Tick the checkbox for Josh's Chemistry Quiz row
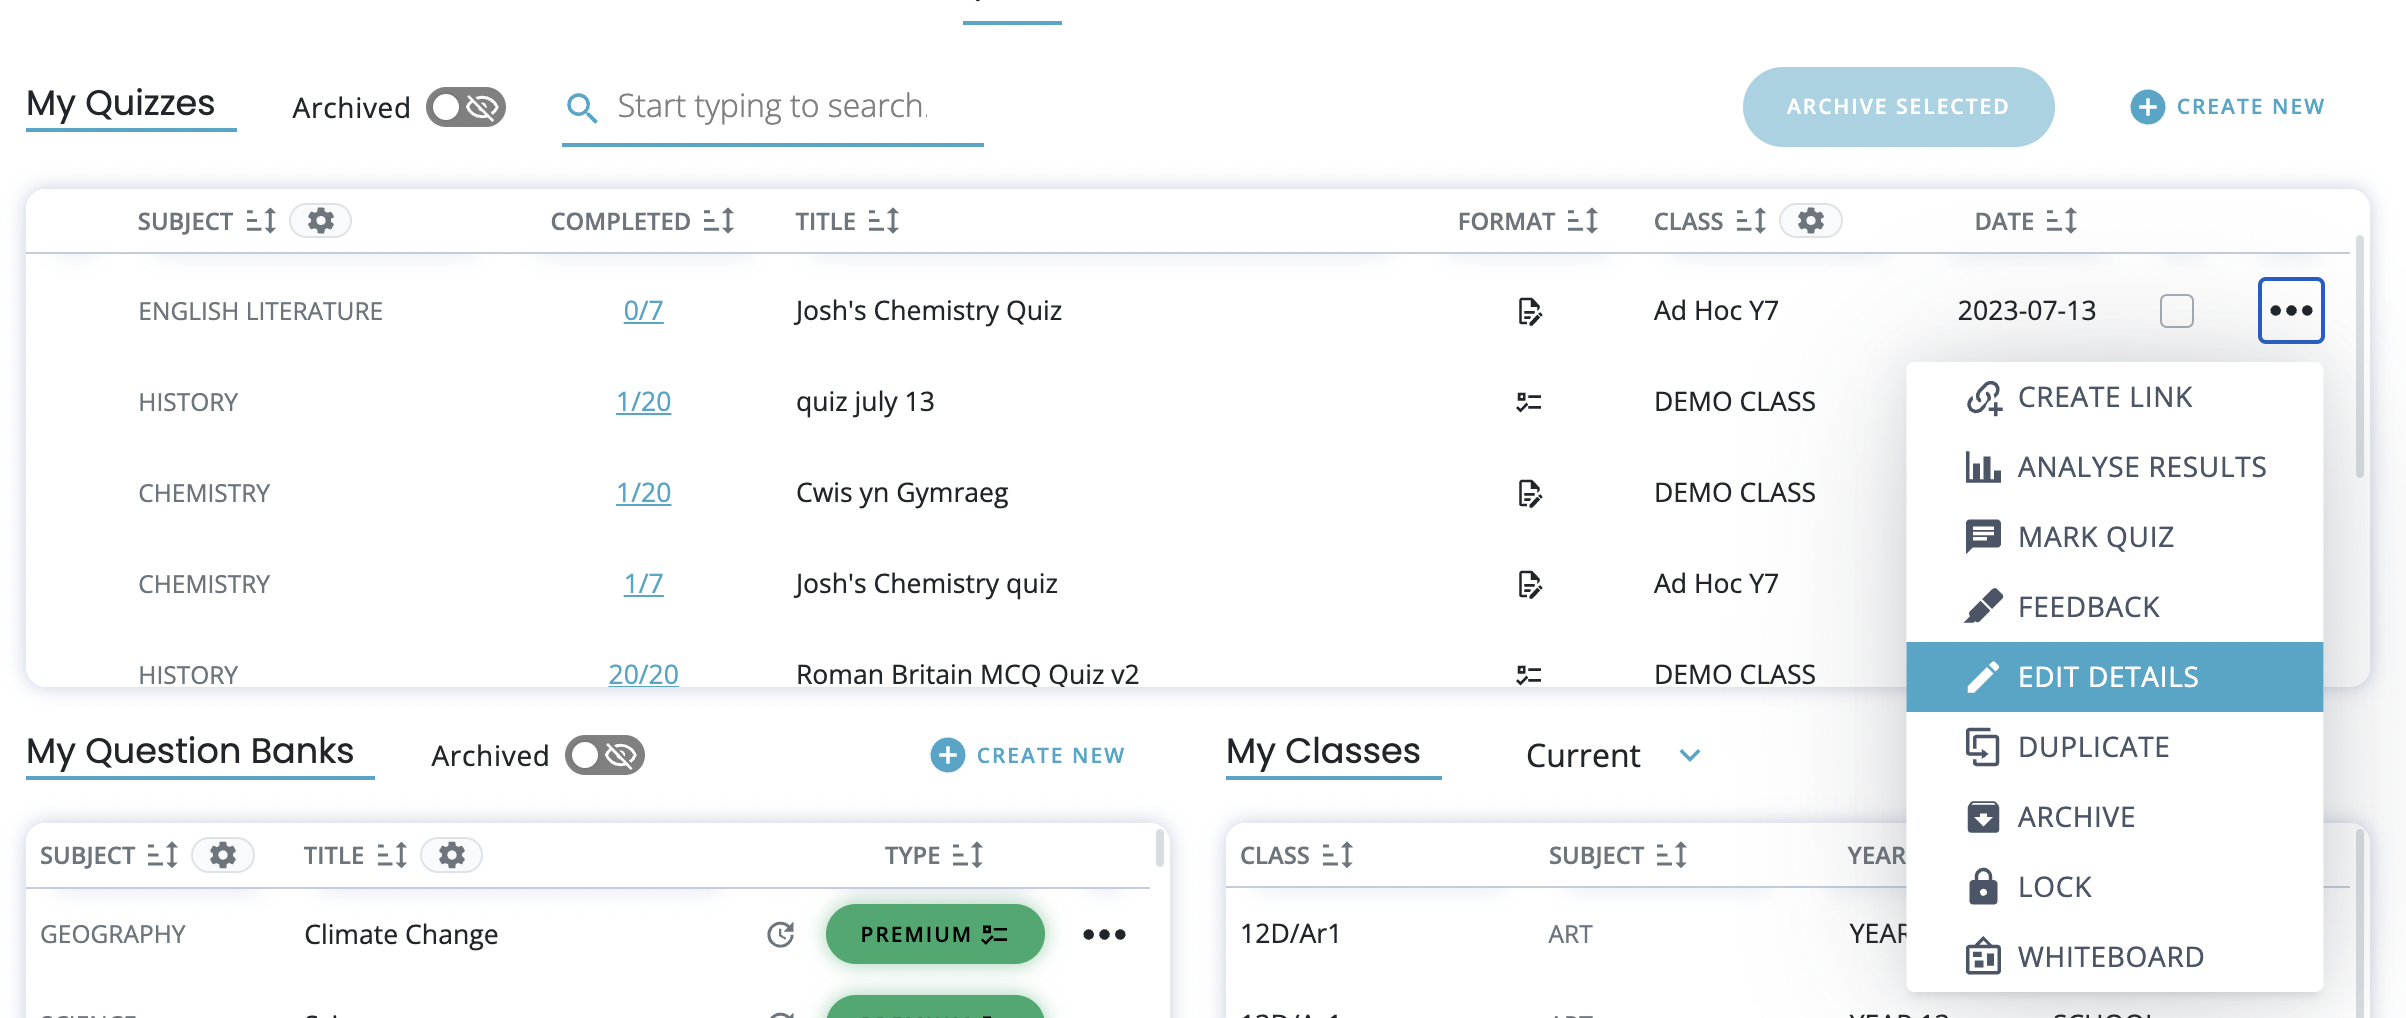The height and width of the screenshot is (1018, 2406). pos(2176,311)
